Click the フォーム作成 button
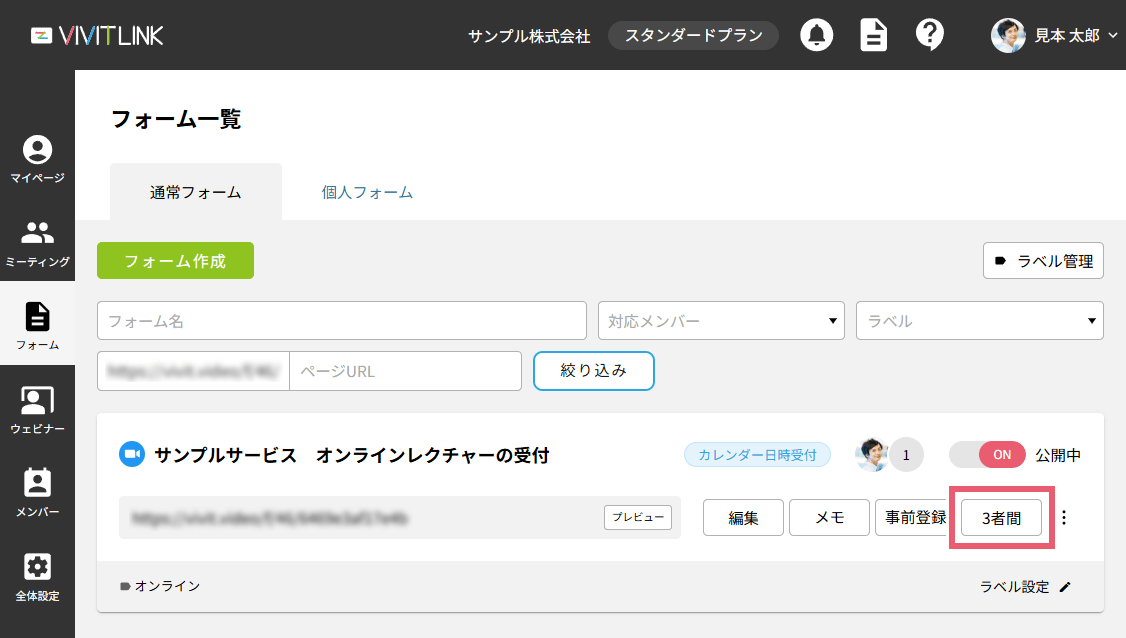This screenshot has width=1126, height=638. tap(175, 261)
